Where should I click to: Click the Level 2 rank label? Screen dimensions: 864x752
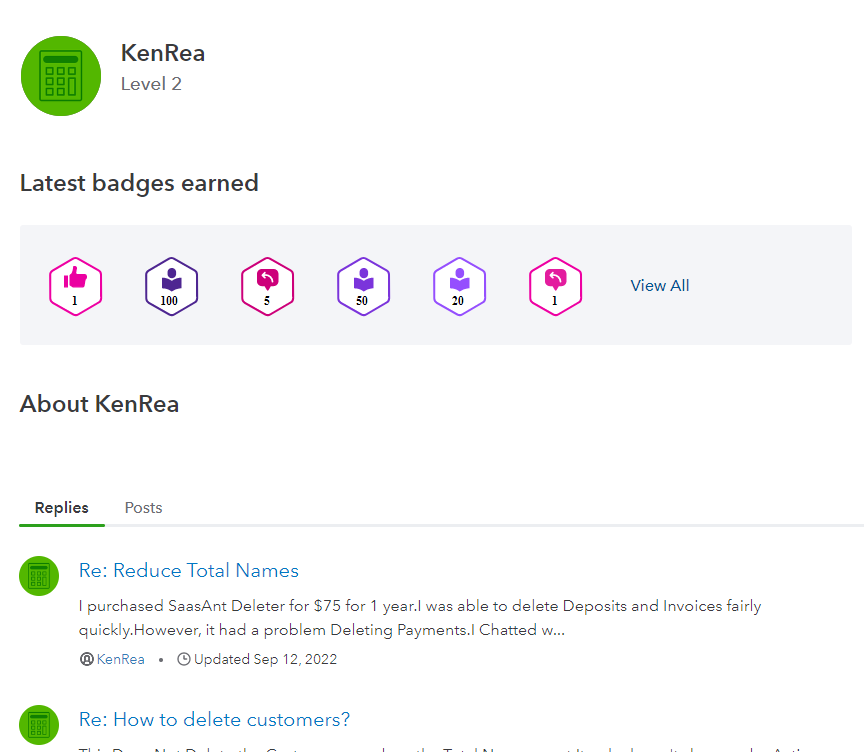point(151,84)
